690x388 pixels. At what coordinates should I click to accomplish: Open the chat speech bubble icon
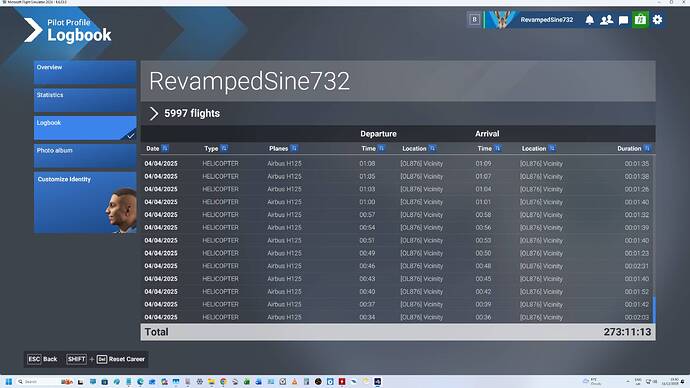pos(623,20)
